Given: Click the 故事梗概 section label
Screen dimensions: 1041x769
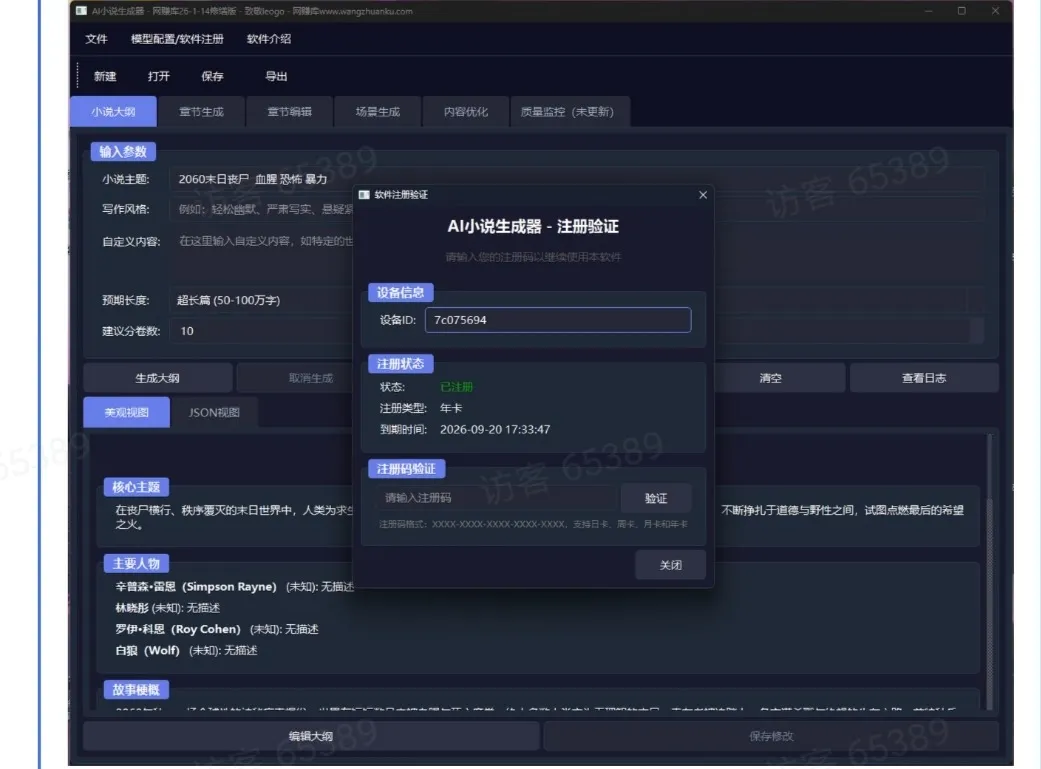Looking at the screenshot, I should (136, 690).
